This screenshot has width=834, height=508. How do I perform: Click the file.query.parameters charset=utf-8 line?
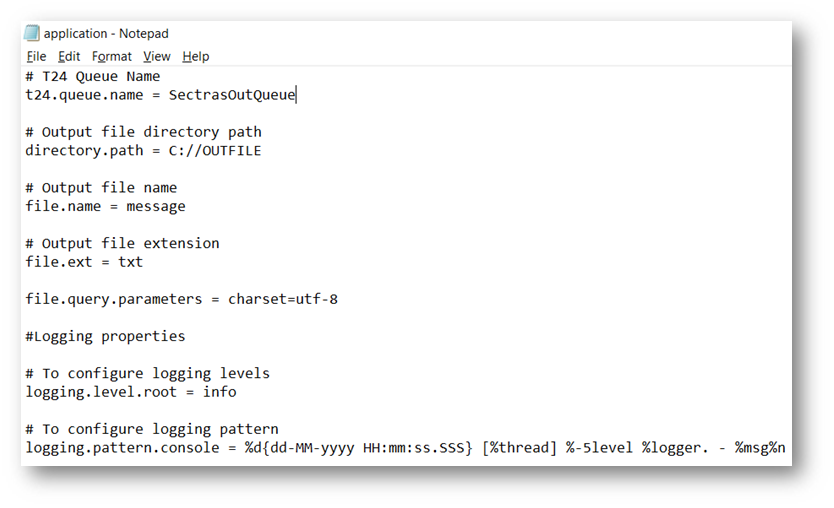(181, 299)
